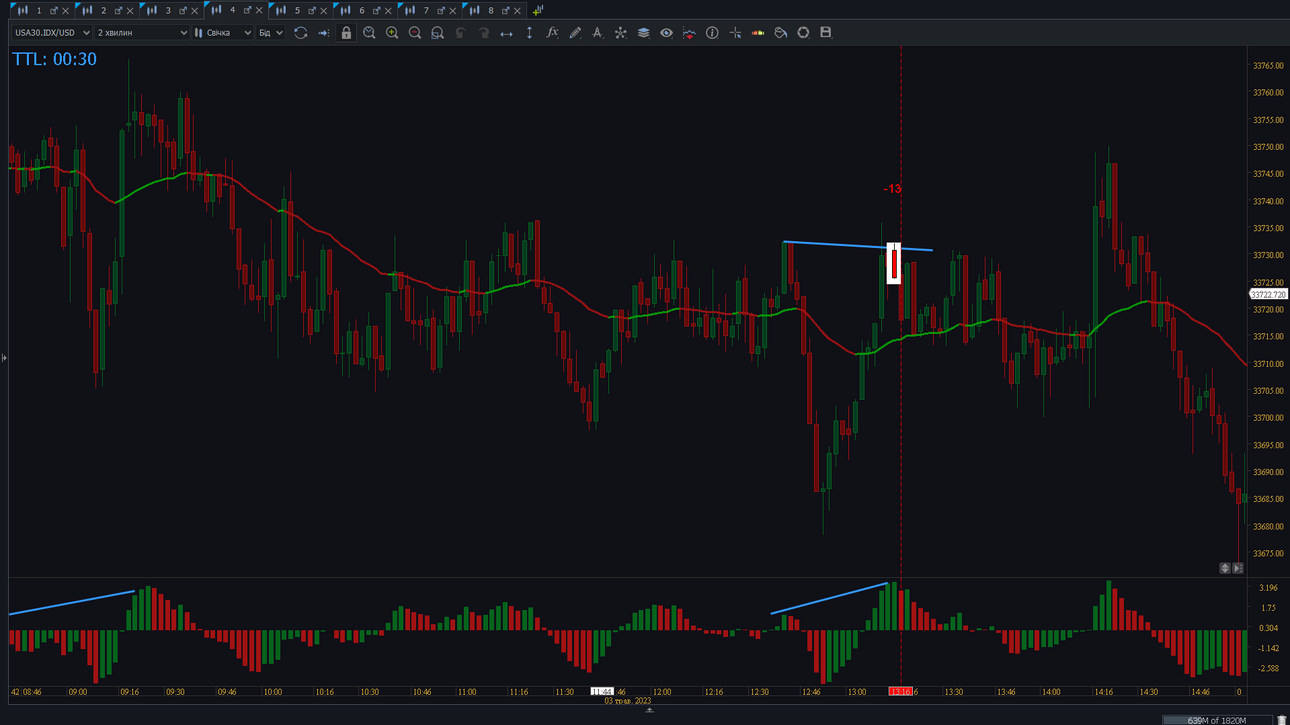Open the 'Бід' price side dropdown
This screenshot has width=1290, height=725.
[271, 33]
